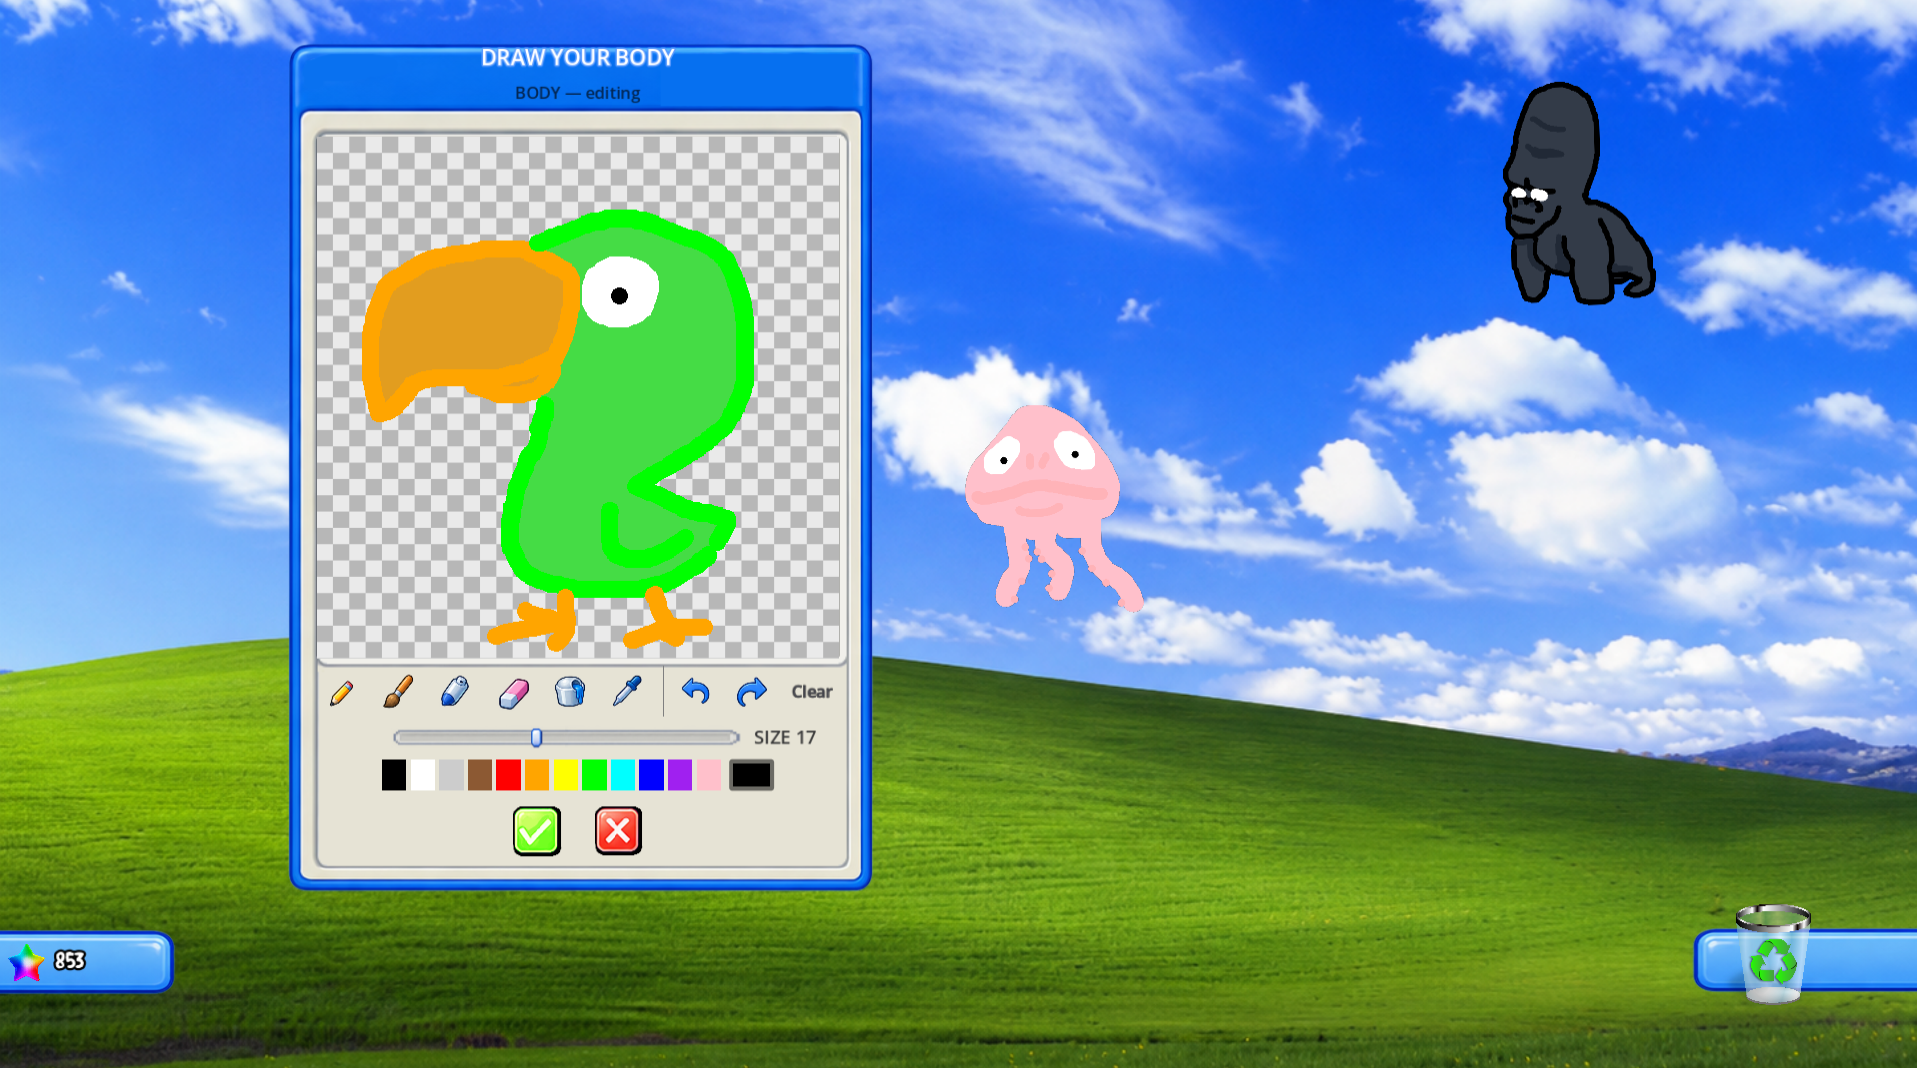Select the paintbrush tool

pos(398,692)
